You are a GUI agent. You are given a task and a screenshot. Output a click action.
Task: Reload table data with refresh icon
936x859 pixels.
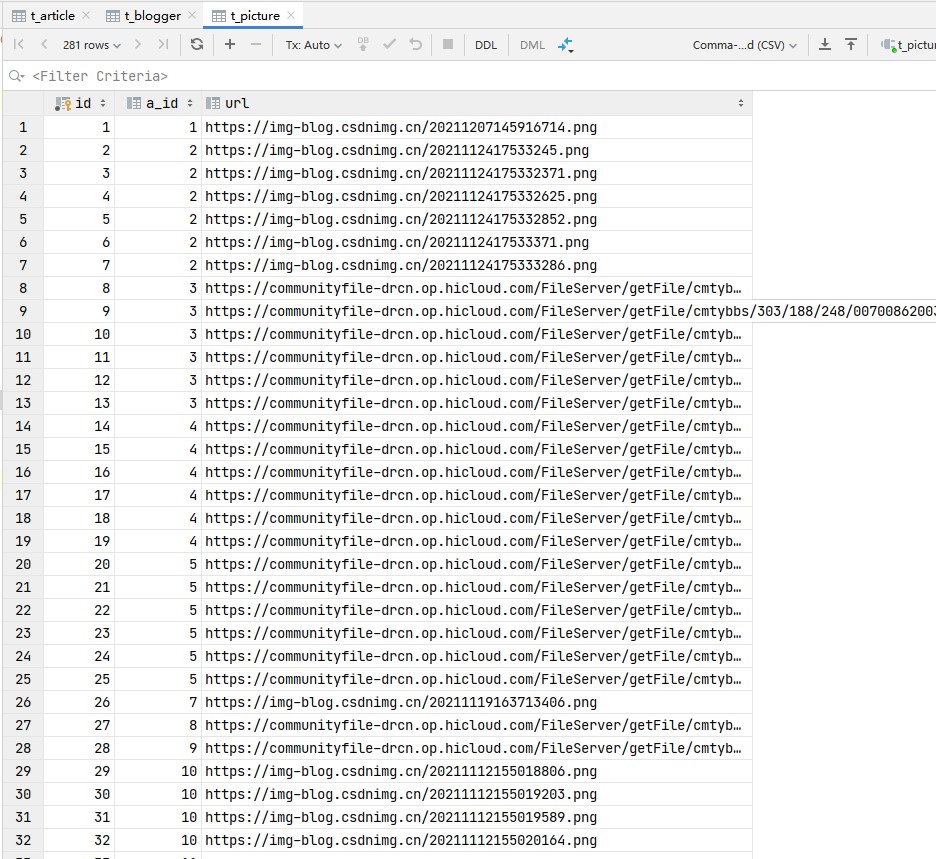click(x=196, y=44)
